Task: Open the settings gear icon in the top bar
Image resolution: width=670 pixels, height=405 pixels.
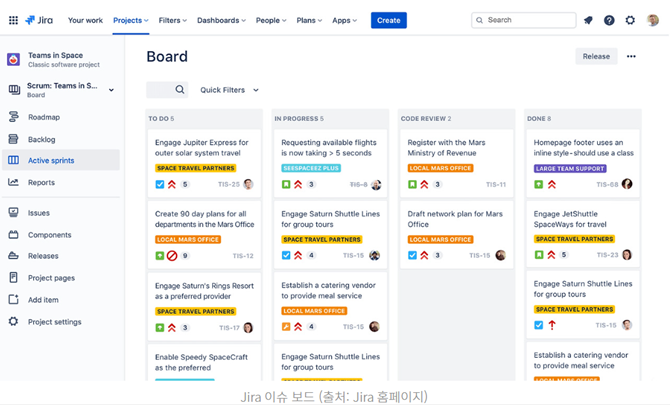Action: pos(630,20)
